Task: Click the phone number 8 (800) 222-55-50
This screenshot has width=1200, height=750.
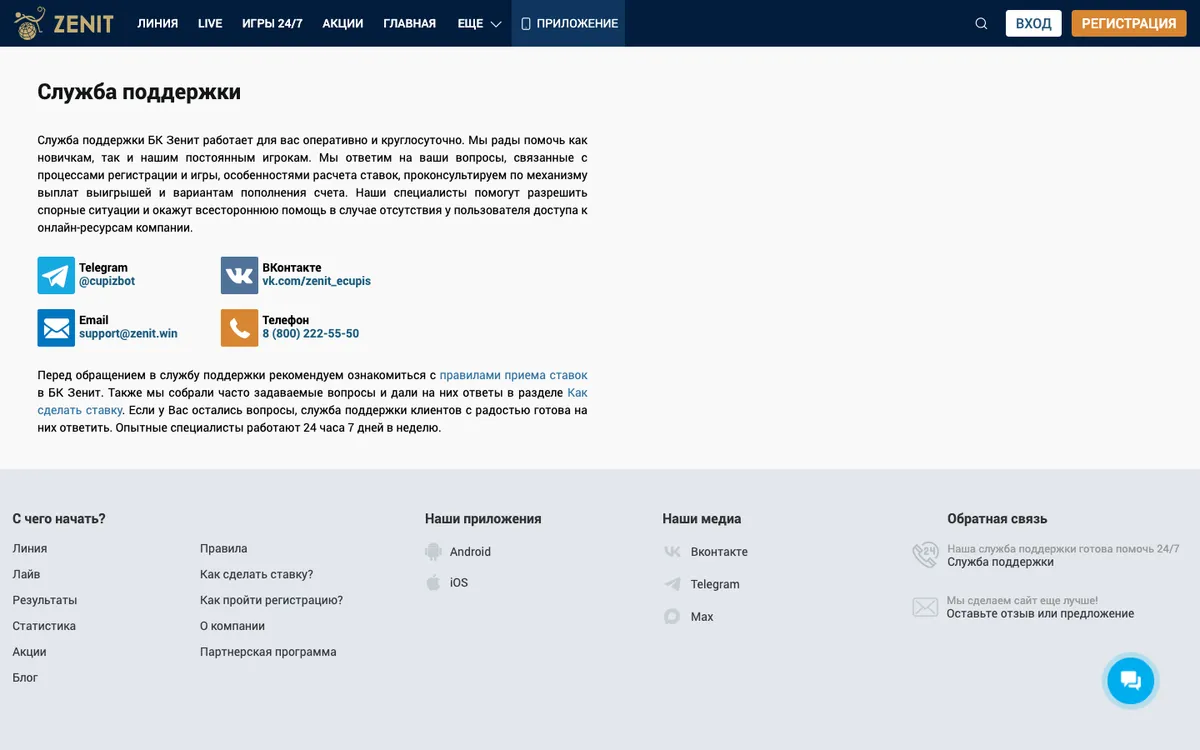Action: pyautogui.click(x=311, y=334)
